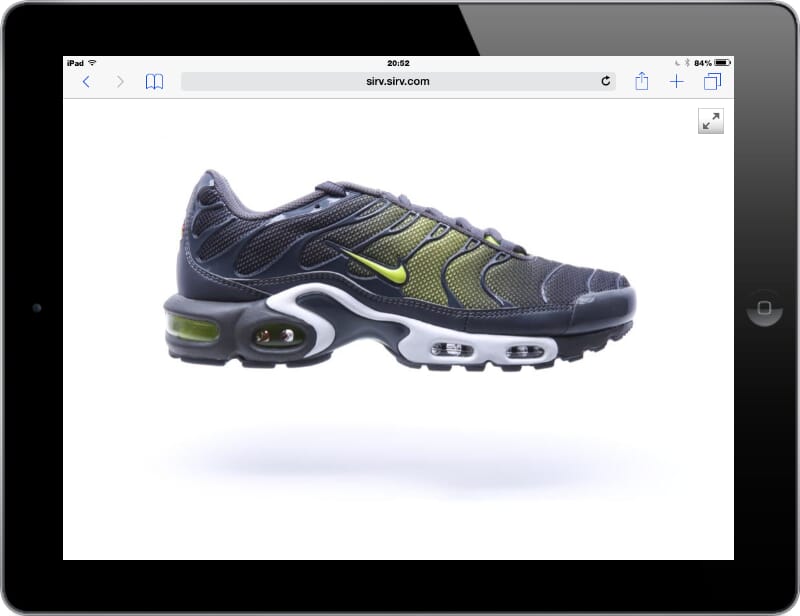The image size is (800, 616).
Task: Click the sirv.sirv.com address field
Action: coord(397,82)
